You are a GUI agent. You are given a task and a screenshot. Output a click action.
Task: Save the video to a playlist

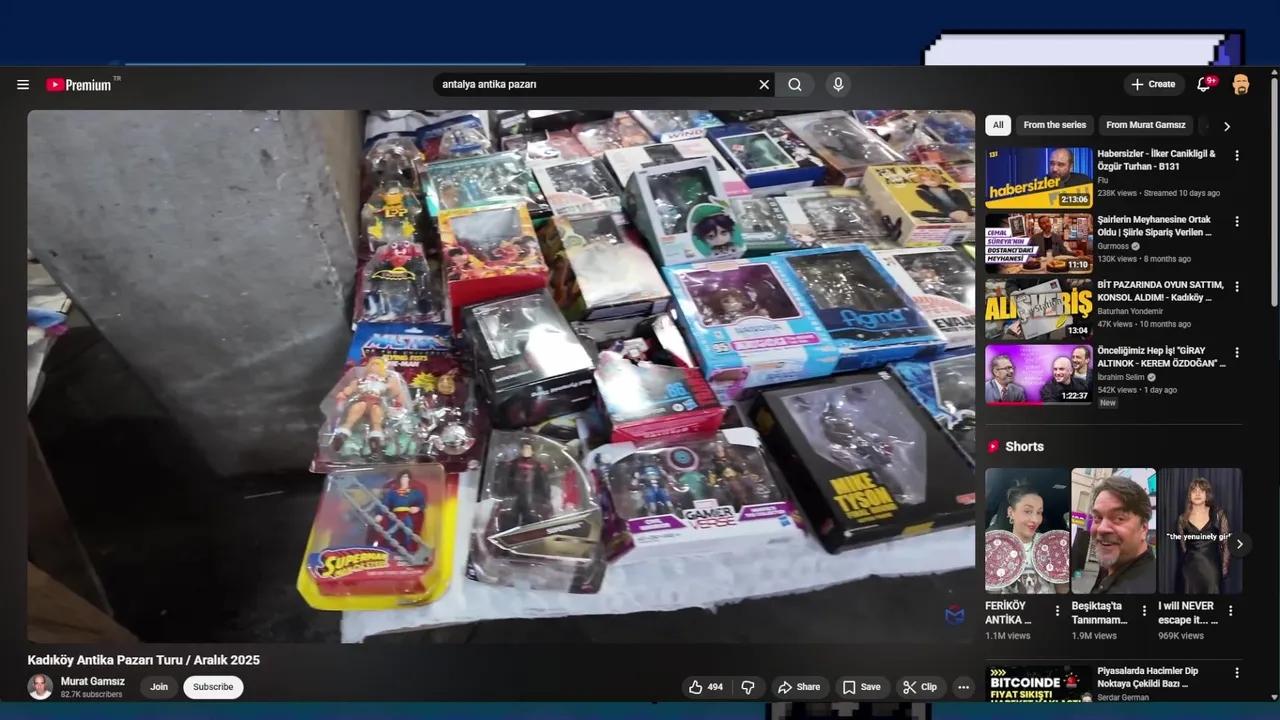click(x=862, y=687)
